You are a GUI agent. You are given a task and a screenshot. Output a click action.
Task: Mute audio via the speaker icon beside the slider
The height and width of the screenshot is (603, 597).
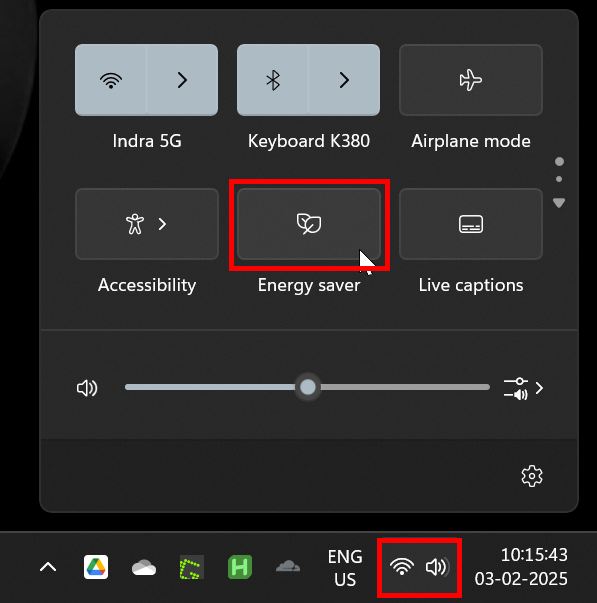tap(87, 388)
